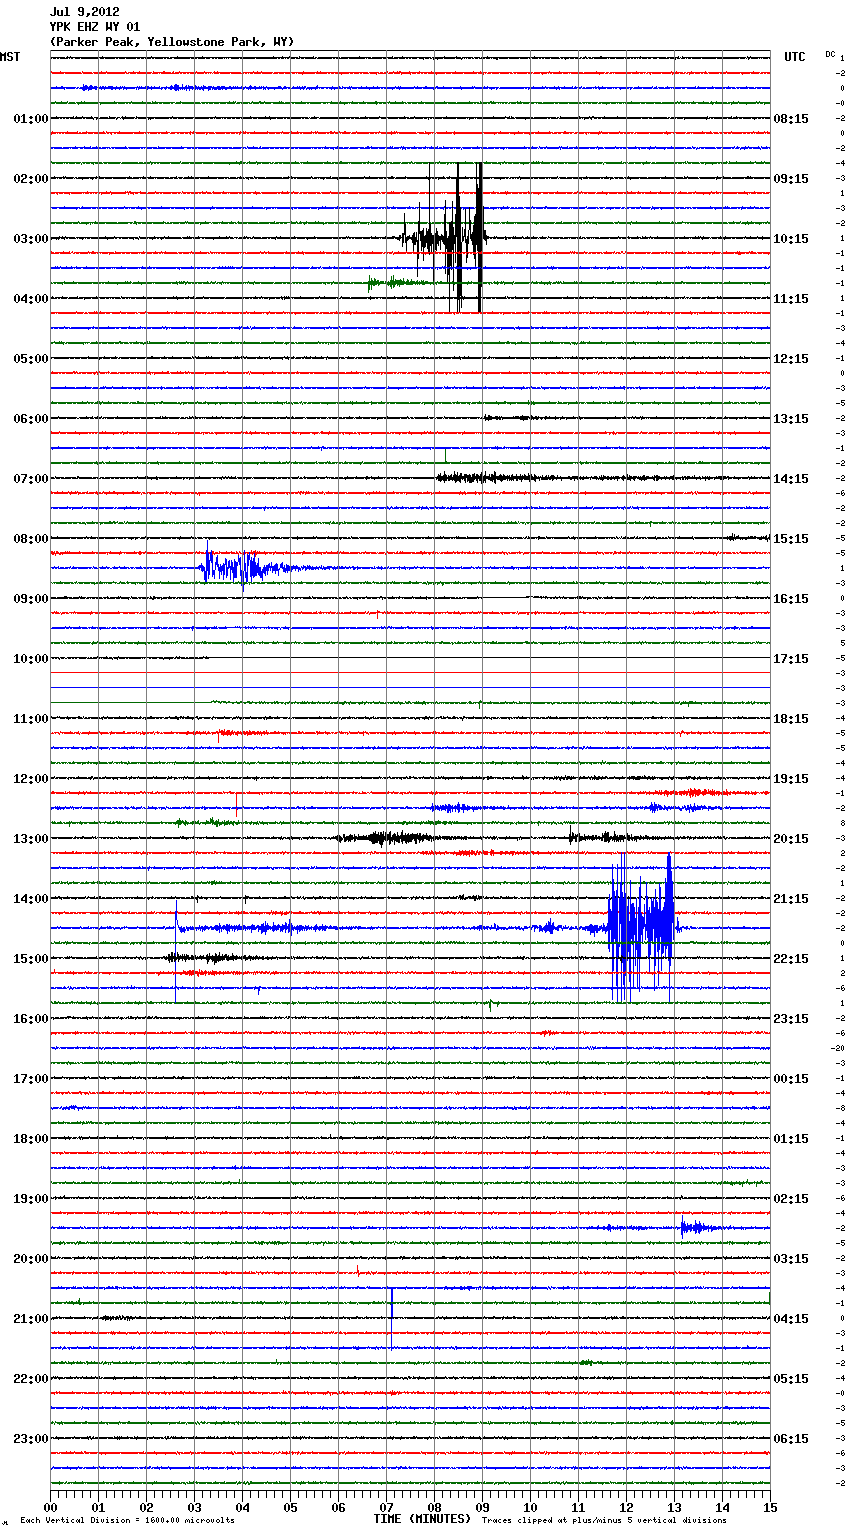The width and height of the screenshot is (850, 1534).
Task: Click minute tick '09' on the time axis
Action: (482, 1507)
